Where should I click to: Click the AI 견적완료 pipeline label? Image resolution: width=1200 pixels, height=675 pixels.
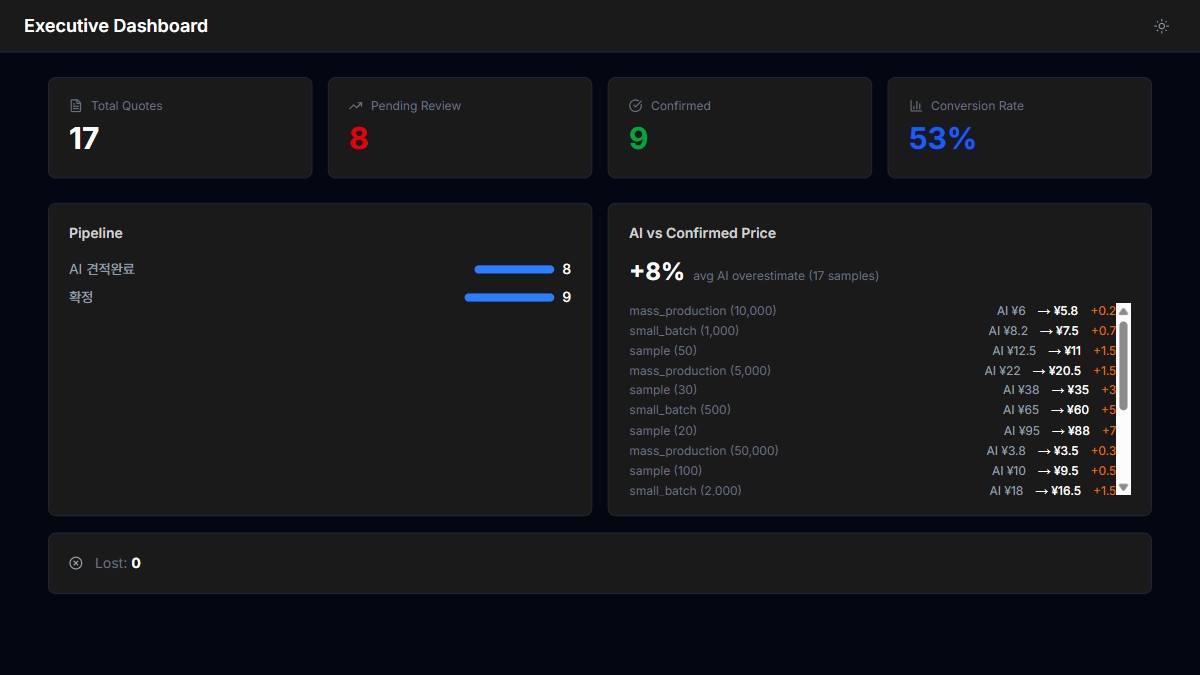101,269
